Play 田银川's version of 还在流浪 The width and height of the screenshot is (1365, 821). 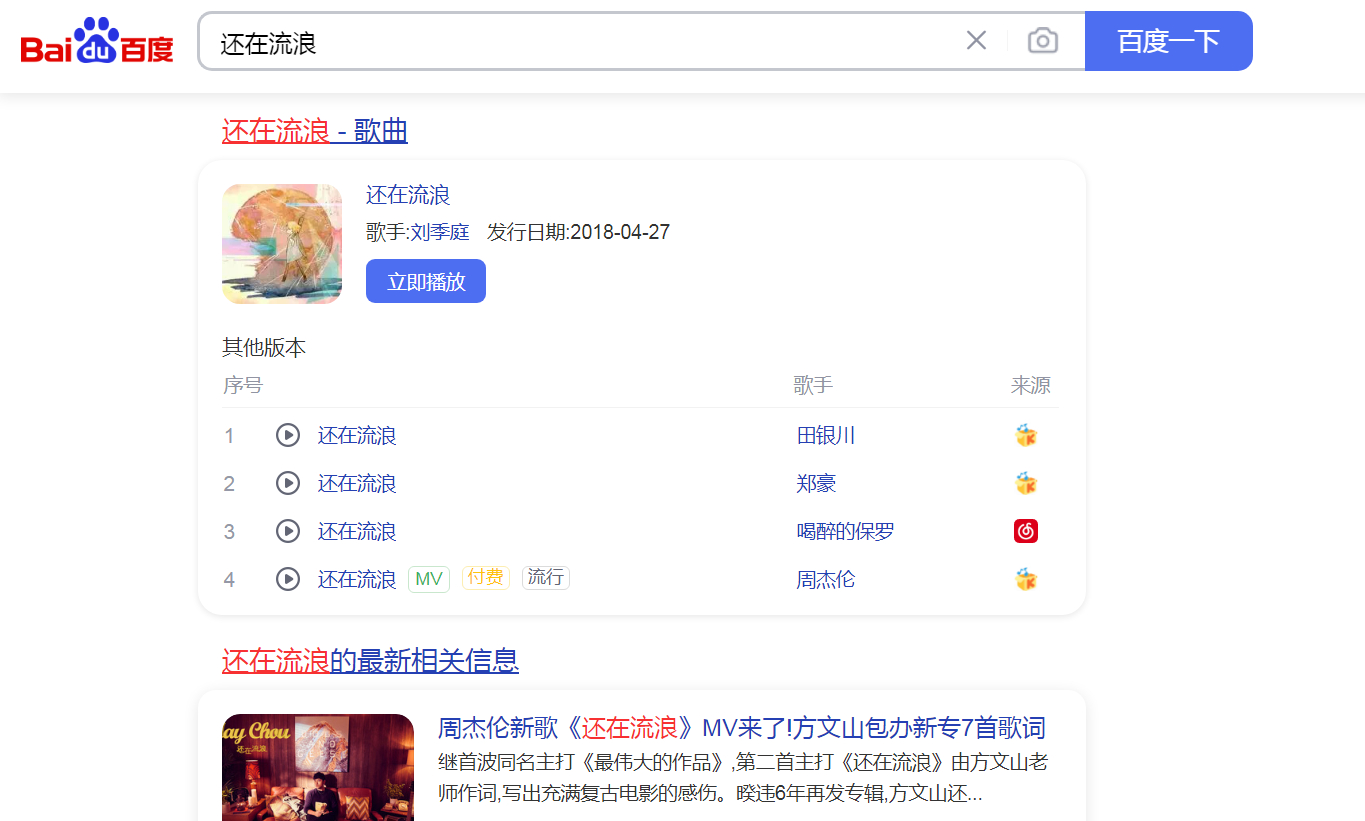coord(288,435)
